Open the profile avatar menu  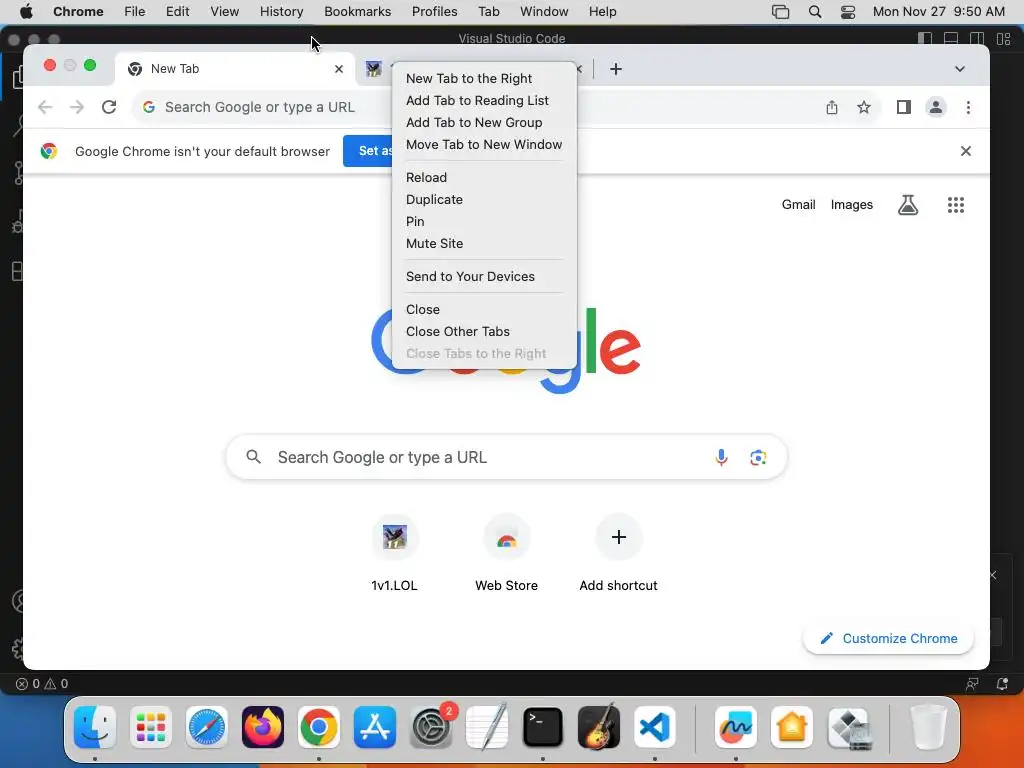tap(936, 107)
